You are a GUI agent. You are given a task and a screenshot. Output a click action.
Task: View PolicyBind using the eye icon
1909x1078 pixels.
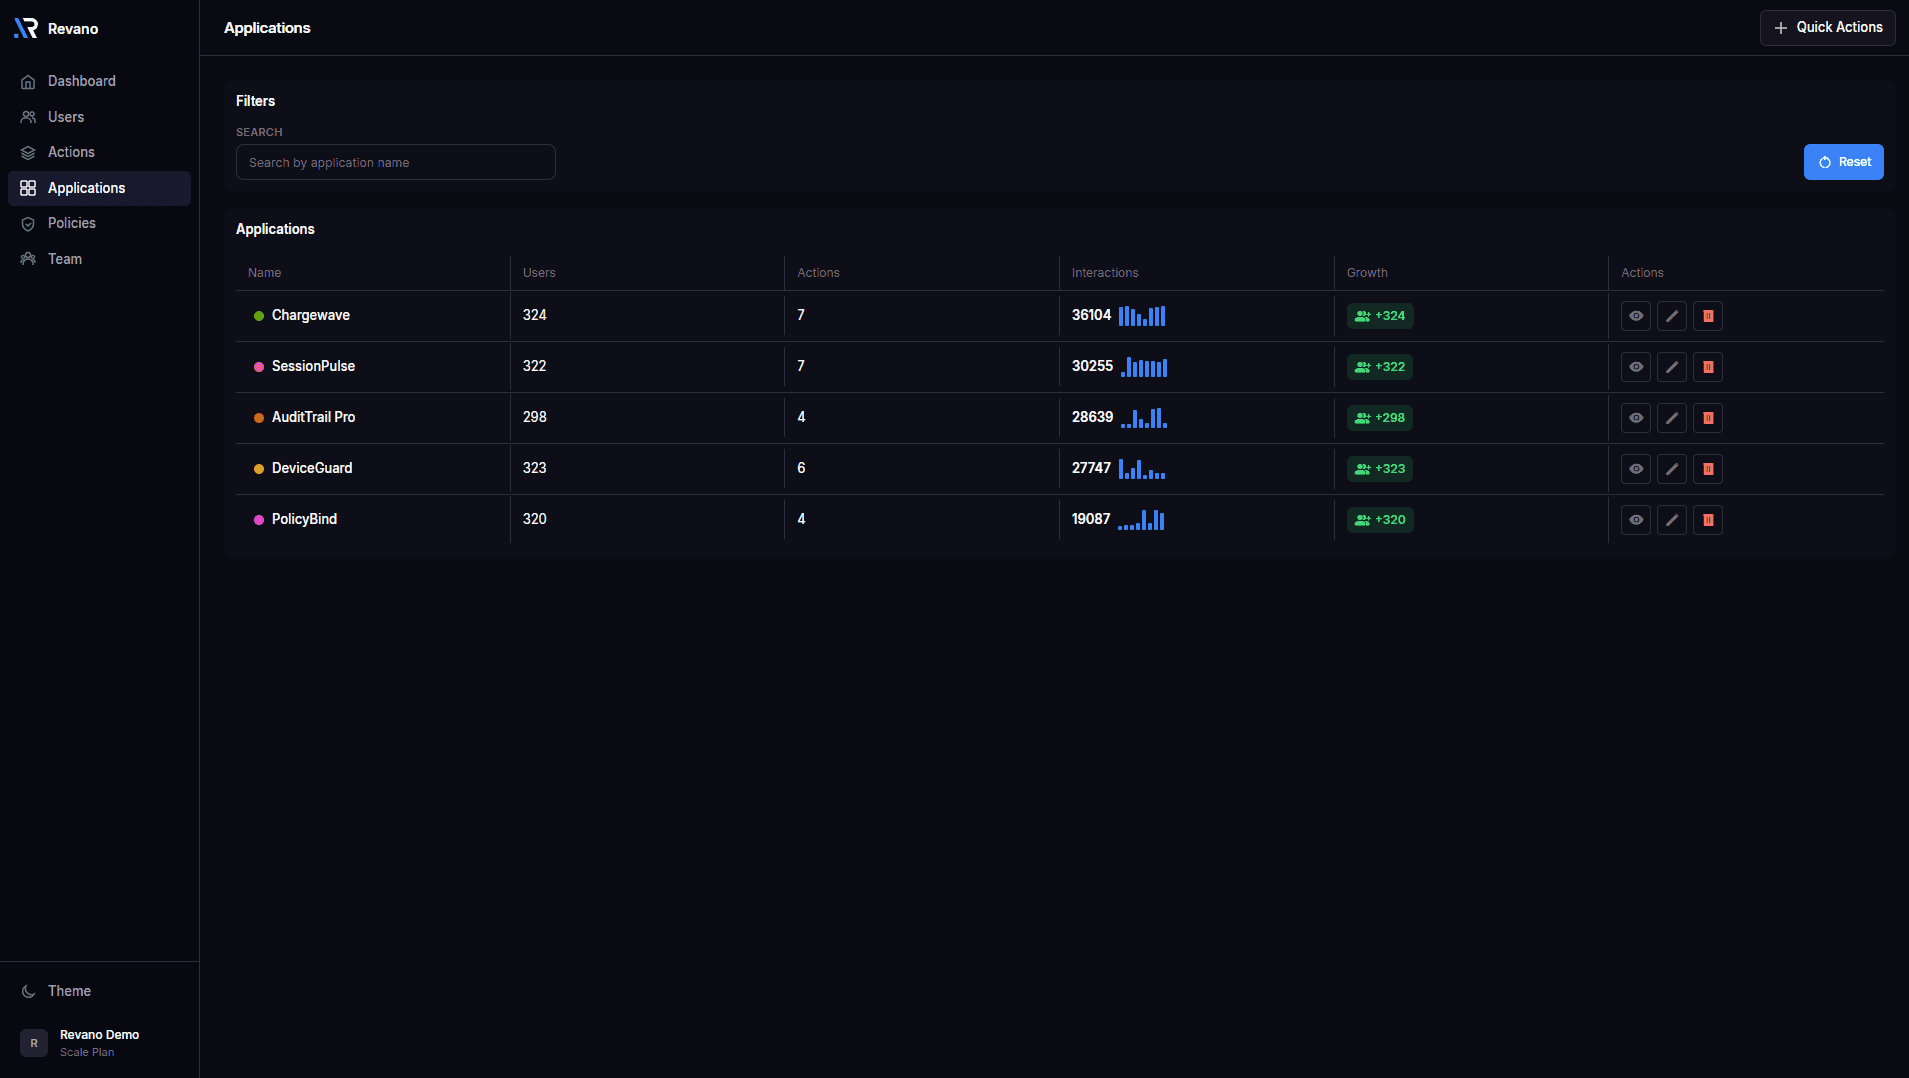tap(1636, 519)
